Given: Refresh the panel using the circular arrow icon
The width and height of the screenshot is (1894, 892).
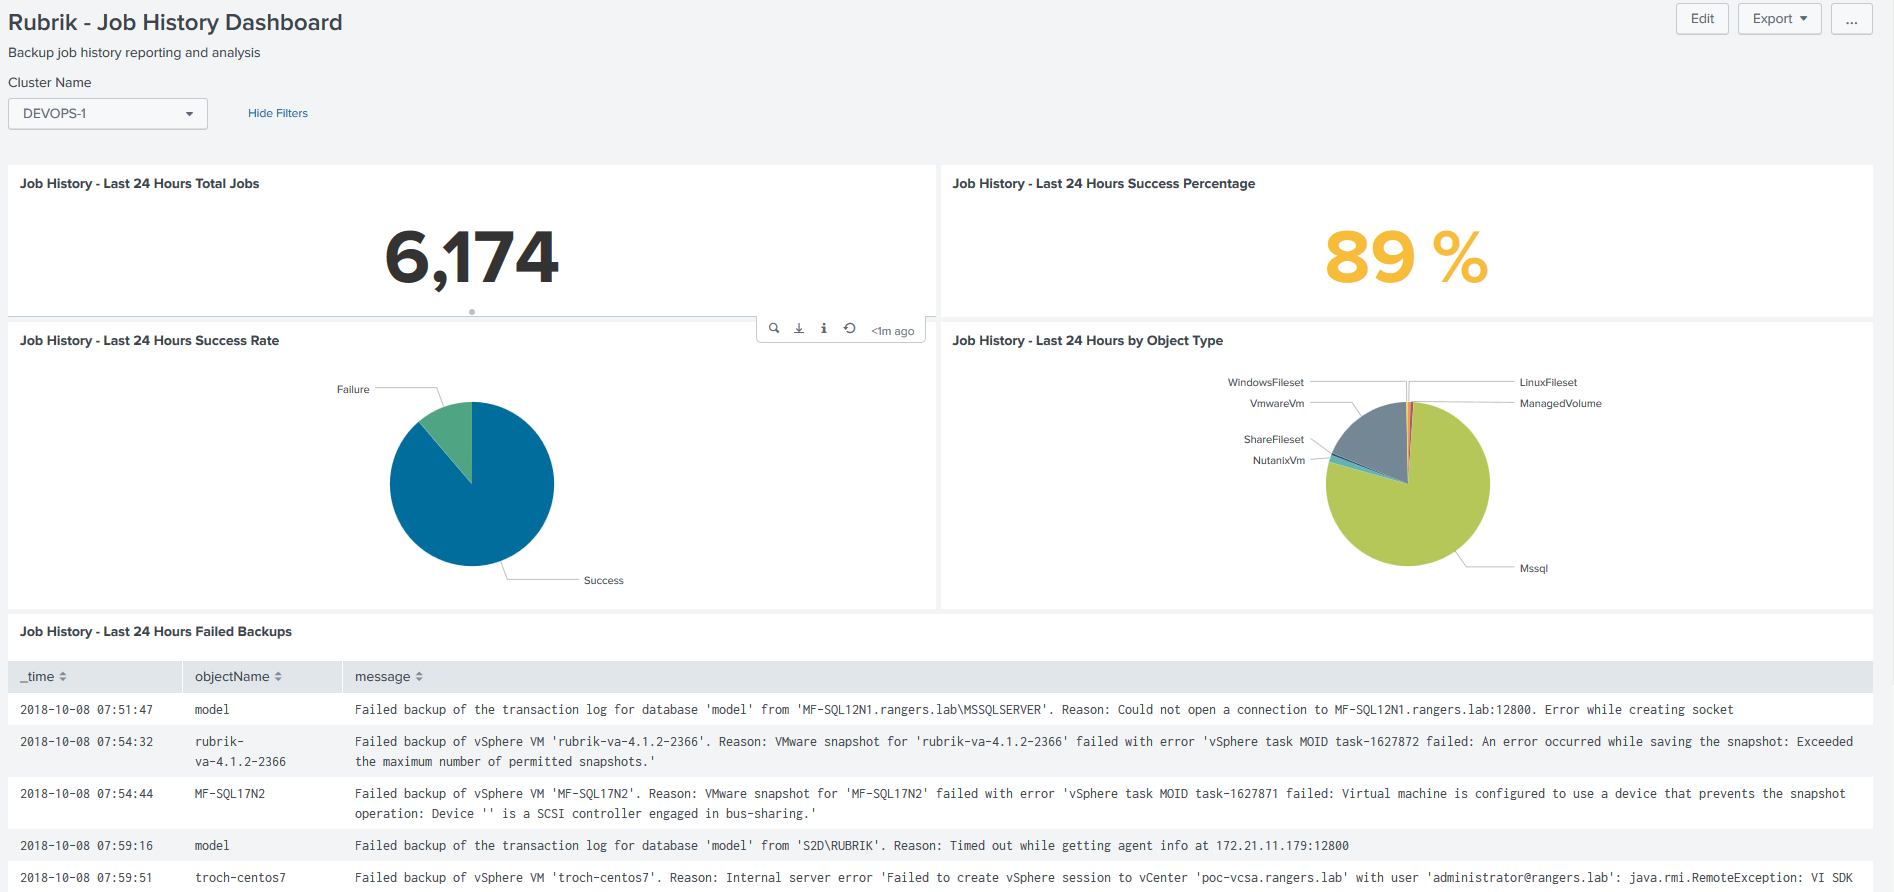Looking at the screenshot, I should [849, 328].
